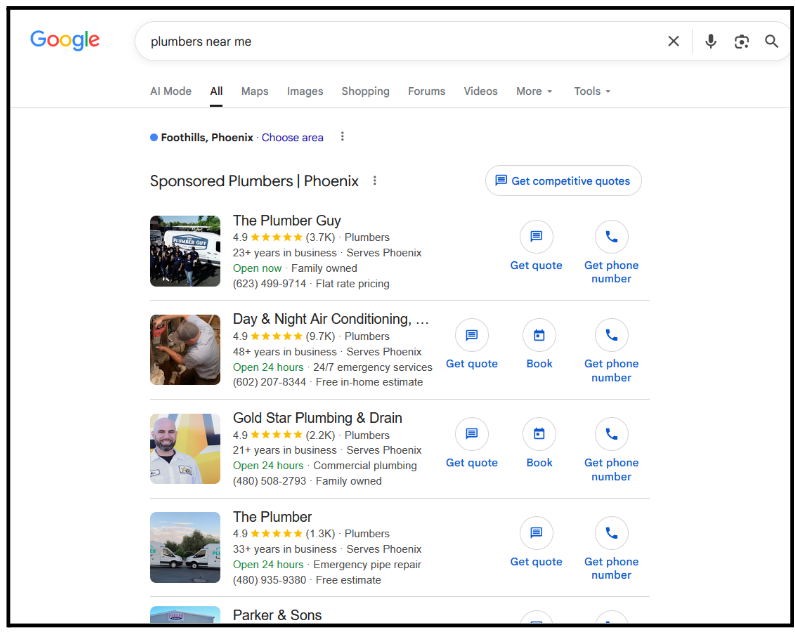The image size is (795, 632).
Task: Click Sponsored Plumbers | Phoenix heading
Action: [x=254, y=181]
